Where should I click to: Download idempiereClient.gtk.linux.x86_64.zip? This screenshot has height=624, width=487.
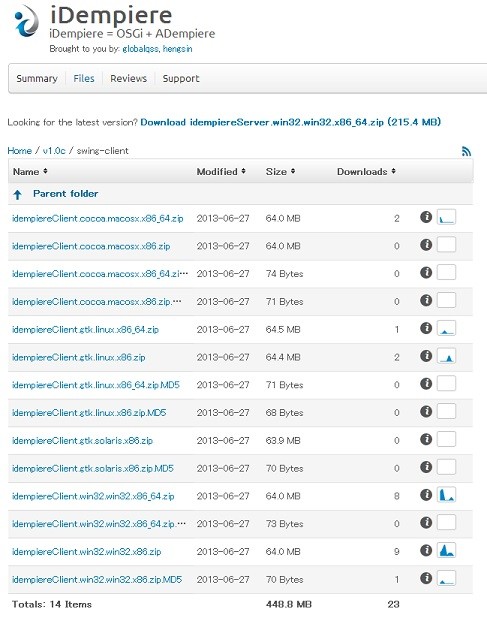click(85, 330)
